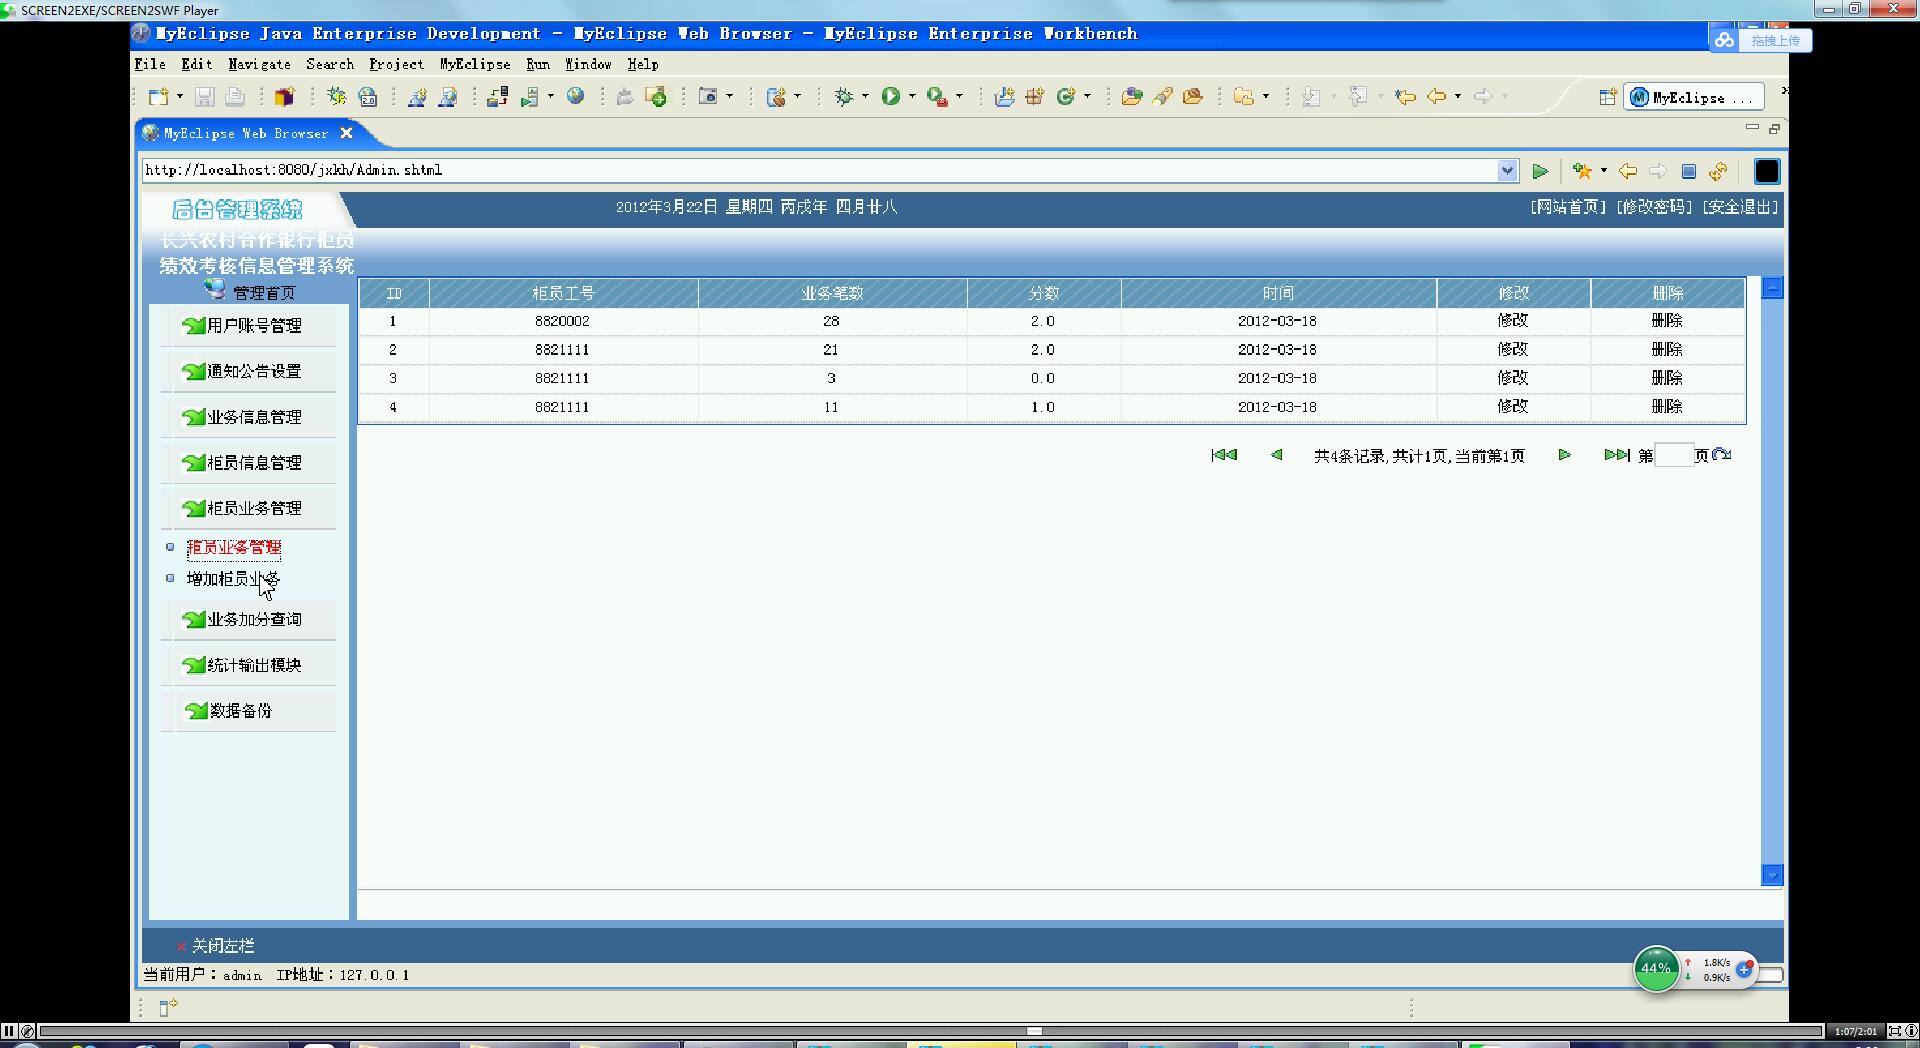Click the New file wizard icon
Viewport: 1920px width, 1048px height.
coord(158,96)
